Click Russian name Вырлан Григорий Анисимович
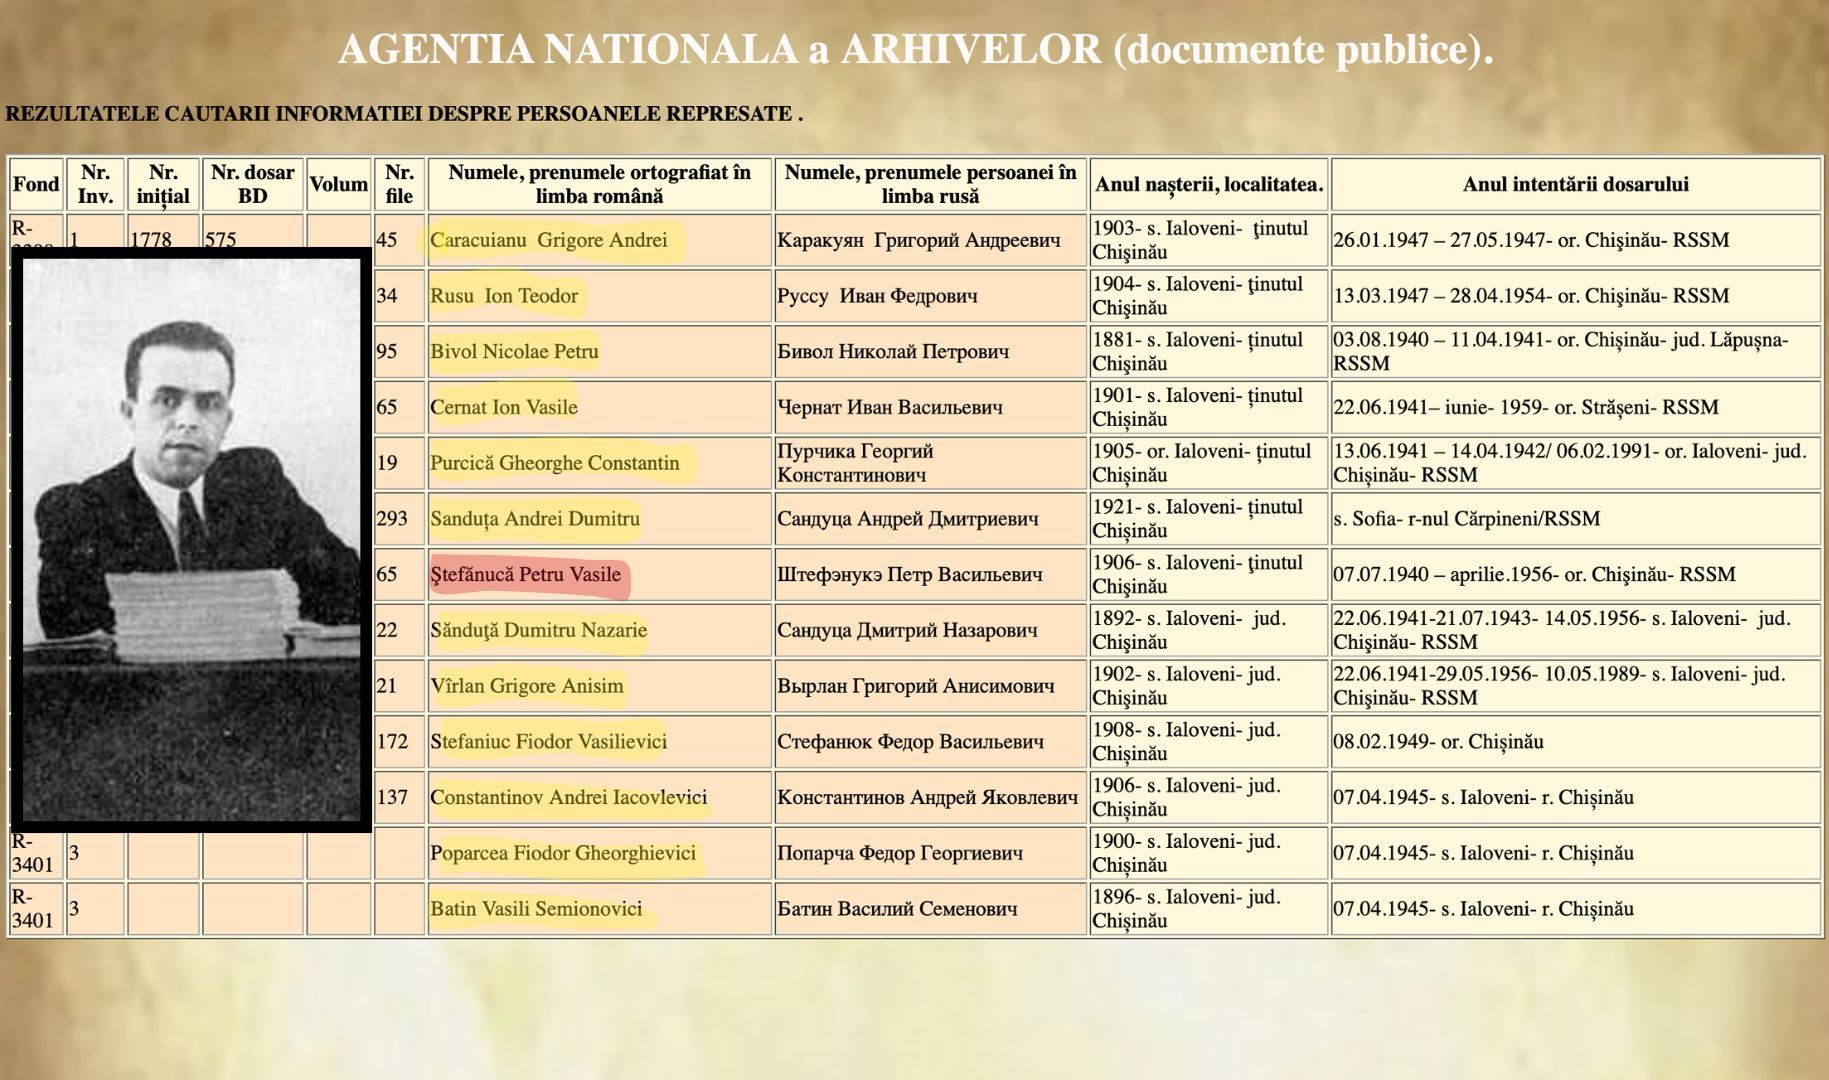 click(916, 686)
